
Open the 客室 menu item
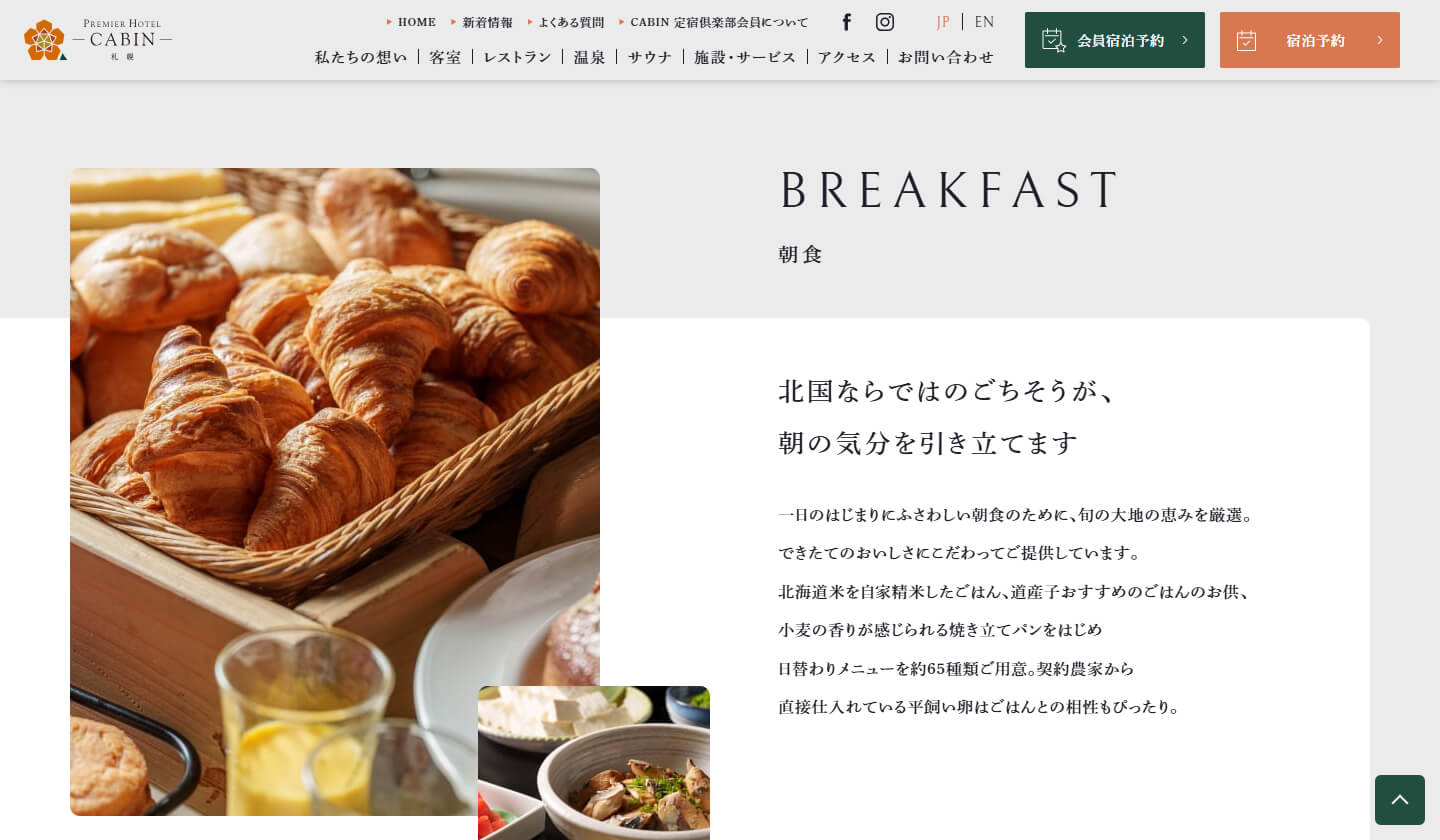(445, 57)
